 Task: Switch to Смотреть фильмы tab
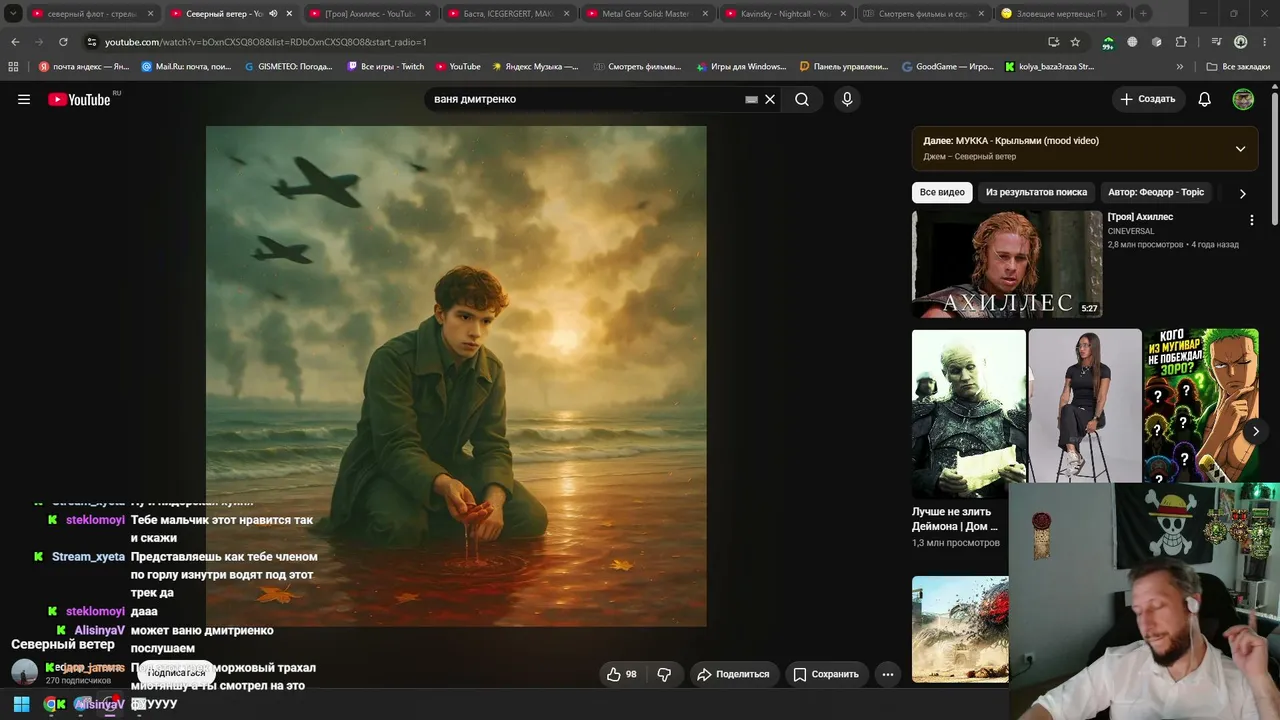[923, 14]
